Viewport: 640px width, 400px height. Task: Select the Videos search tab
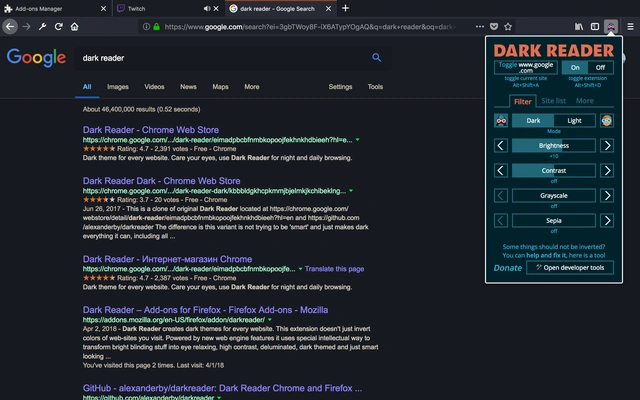[154, 87]
